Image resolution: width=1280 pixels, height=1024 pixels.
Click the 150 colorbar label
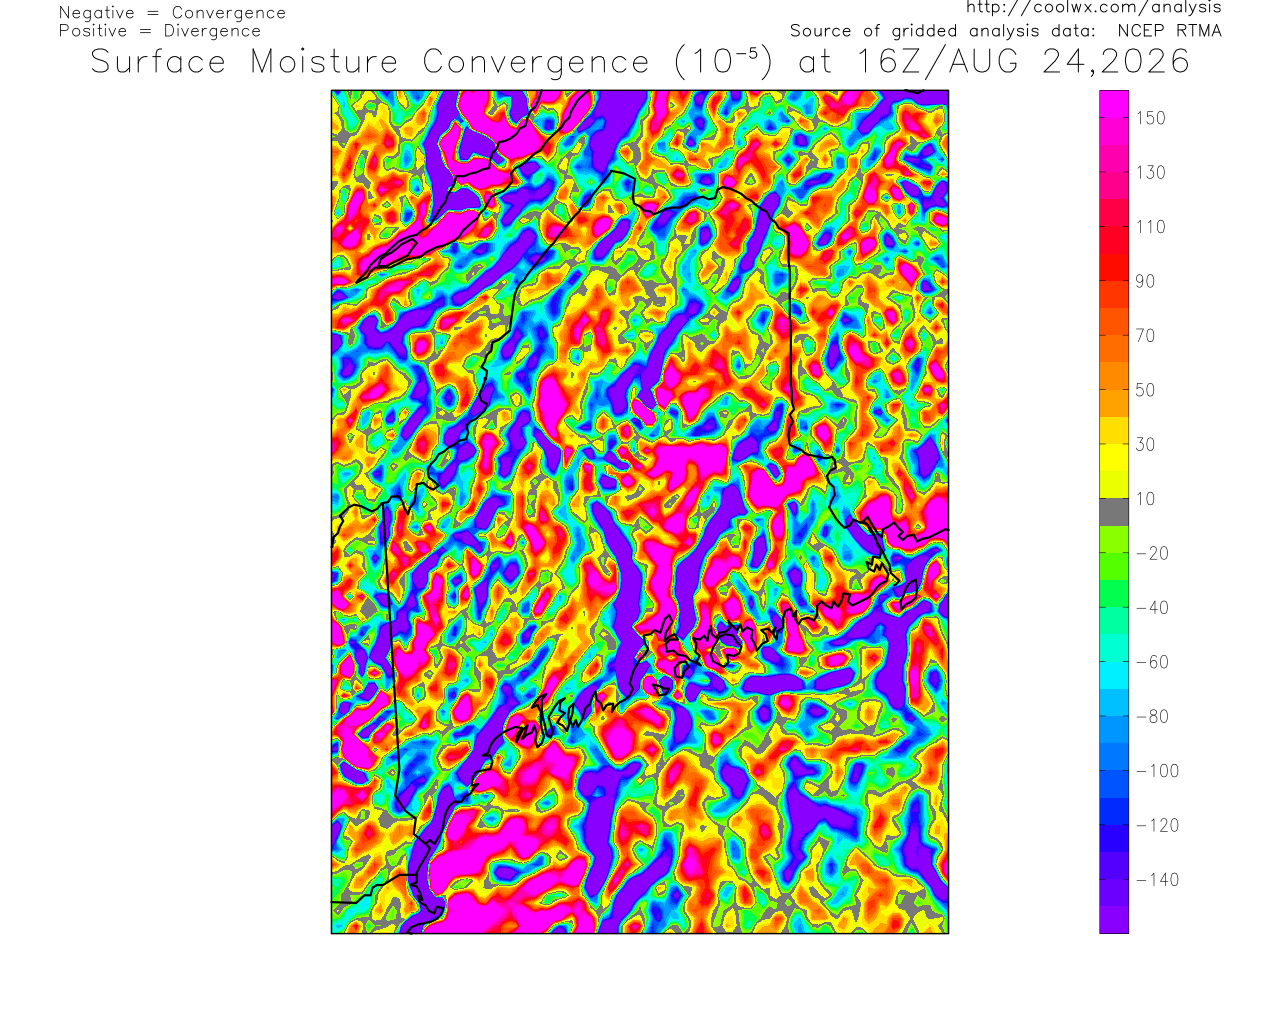1151,118
